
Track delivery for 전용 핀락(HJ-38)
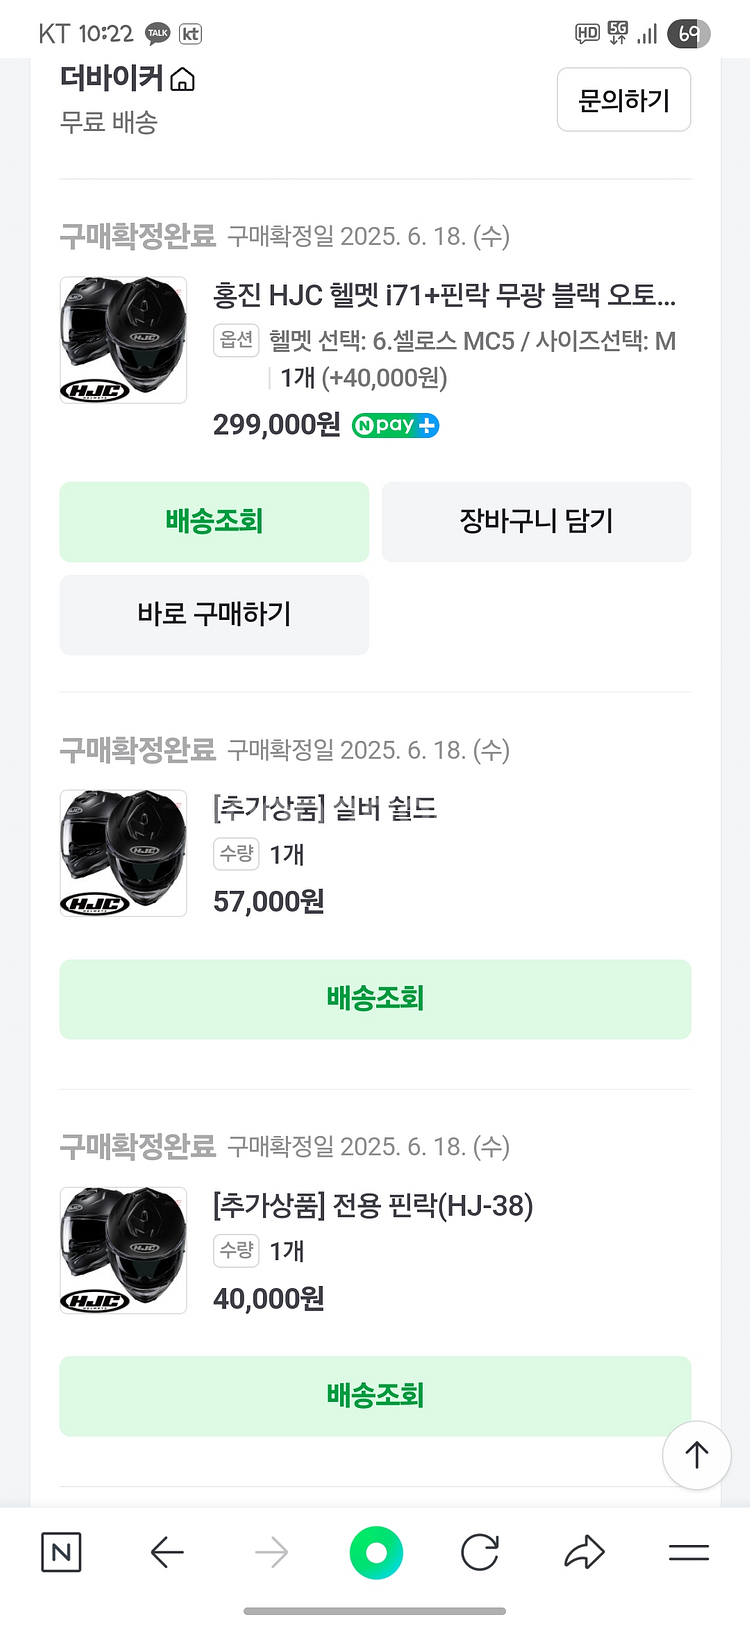[x=375, y=1395]
